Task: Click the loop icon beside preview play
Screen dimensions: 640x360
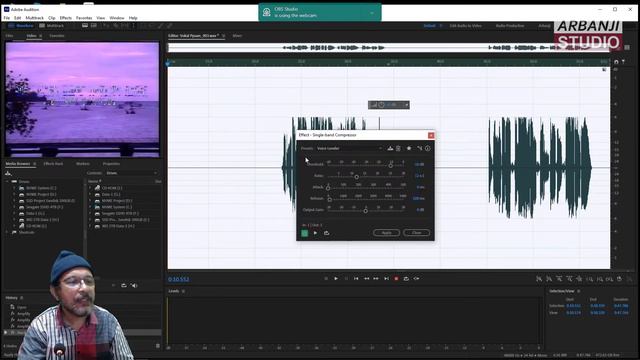Action: point(327,233)
